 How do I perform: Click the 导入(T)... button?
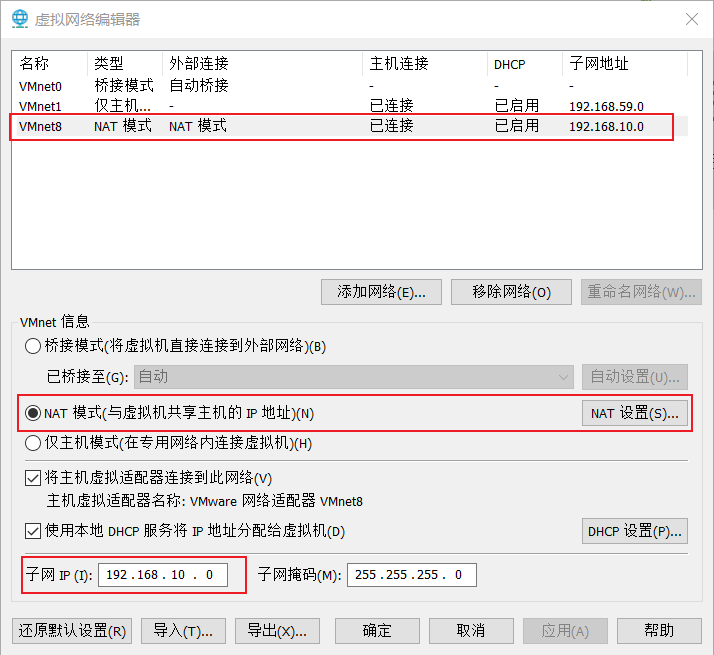pos(183,631)
